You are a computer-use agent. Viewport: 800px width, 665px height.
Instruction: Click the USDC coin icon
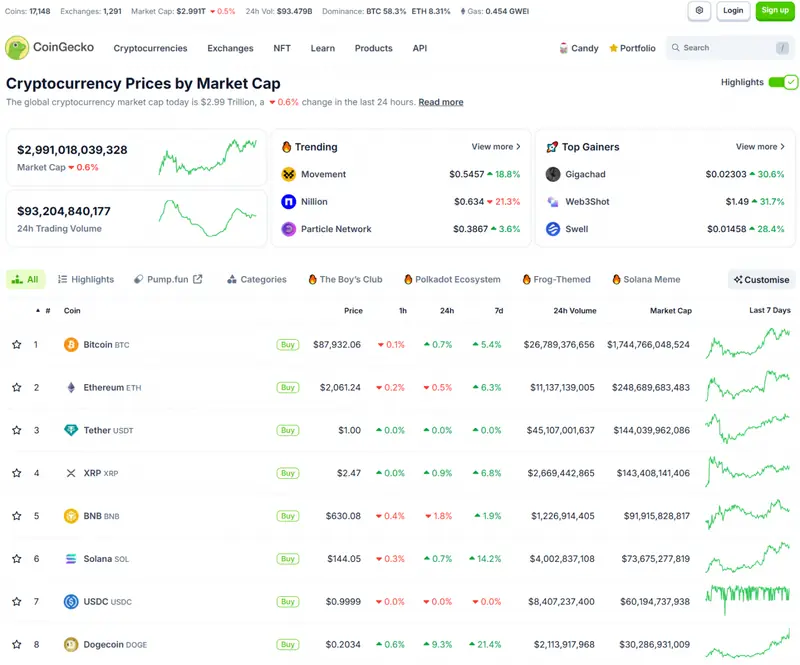[71, 602]
